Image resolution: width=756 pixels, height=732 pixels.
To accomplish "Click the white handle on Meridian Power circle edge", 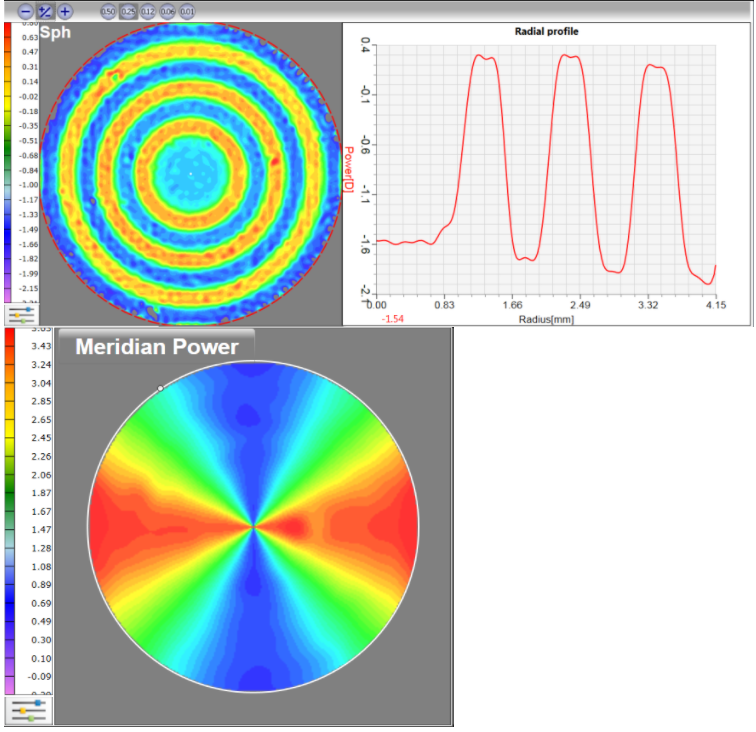I will click(161, 388).
